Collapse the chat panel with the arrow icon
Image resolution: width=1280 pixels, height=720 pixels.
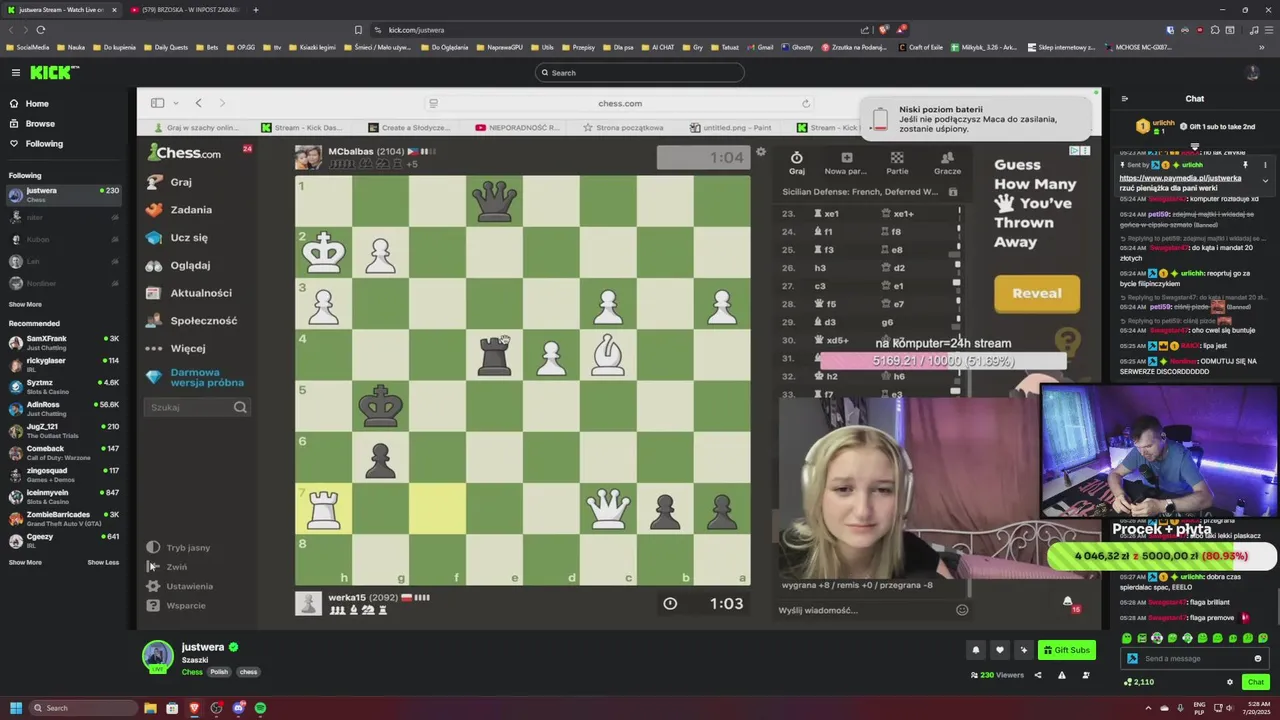tap(1125, 99)
